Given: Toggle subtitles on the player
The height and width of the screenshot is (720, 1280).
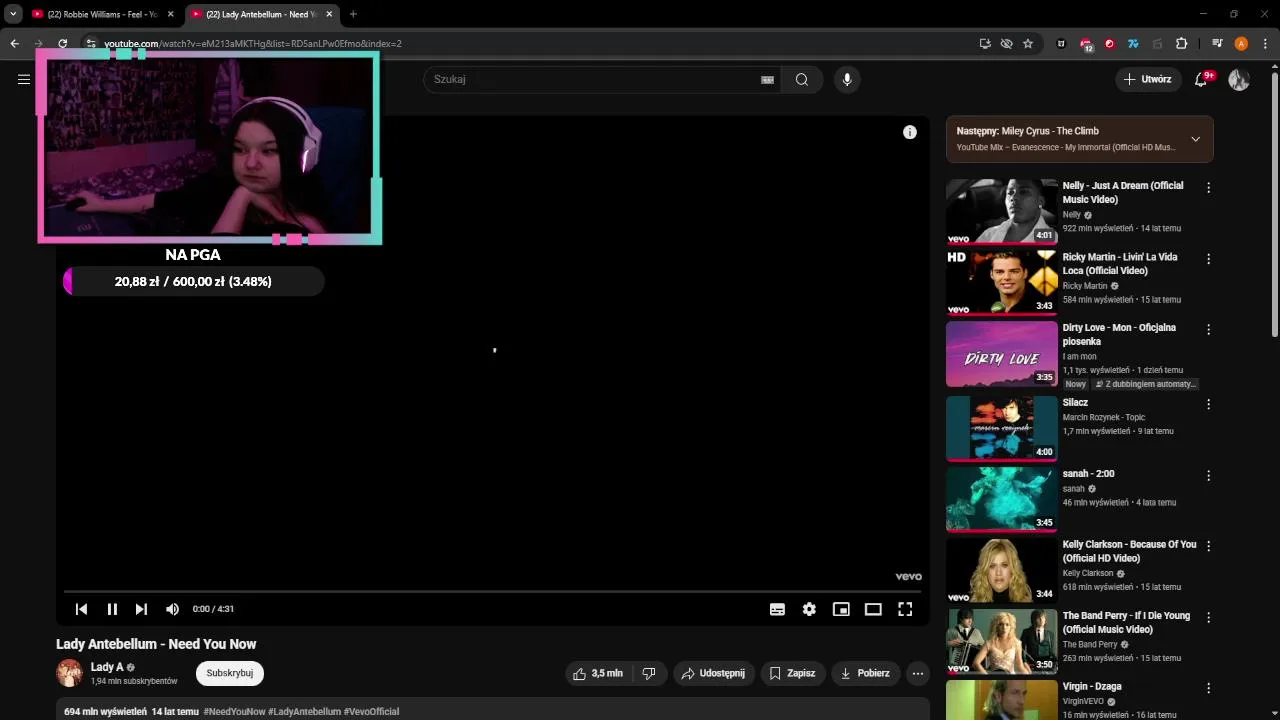Looking at the screenshot, I should click(777, 609).
